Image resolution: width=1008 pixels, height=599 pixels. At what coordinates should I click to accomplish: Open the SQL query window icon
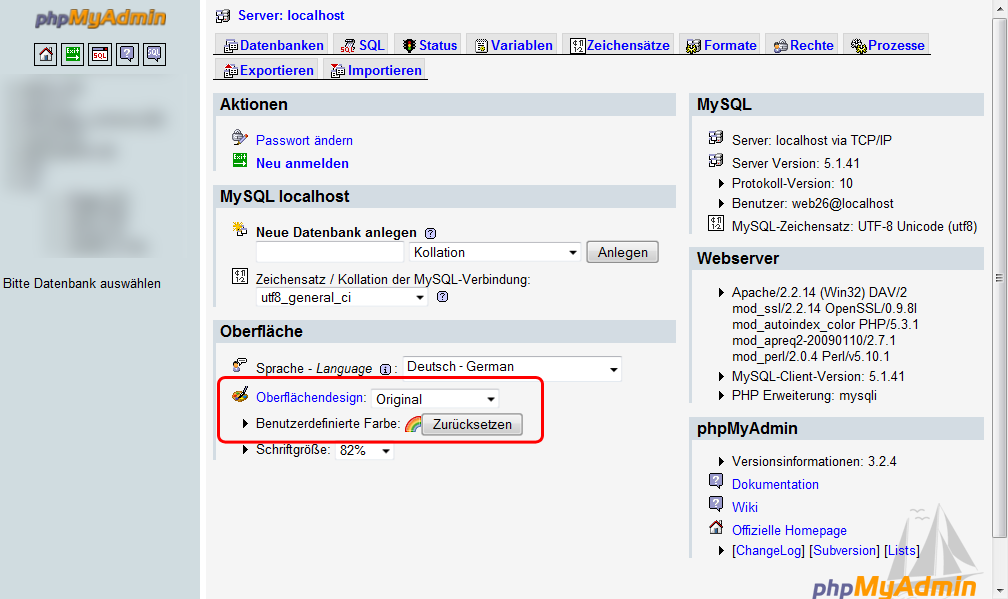100,55
